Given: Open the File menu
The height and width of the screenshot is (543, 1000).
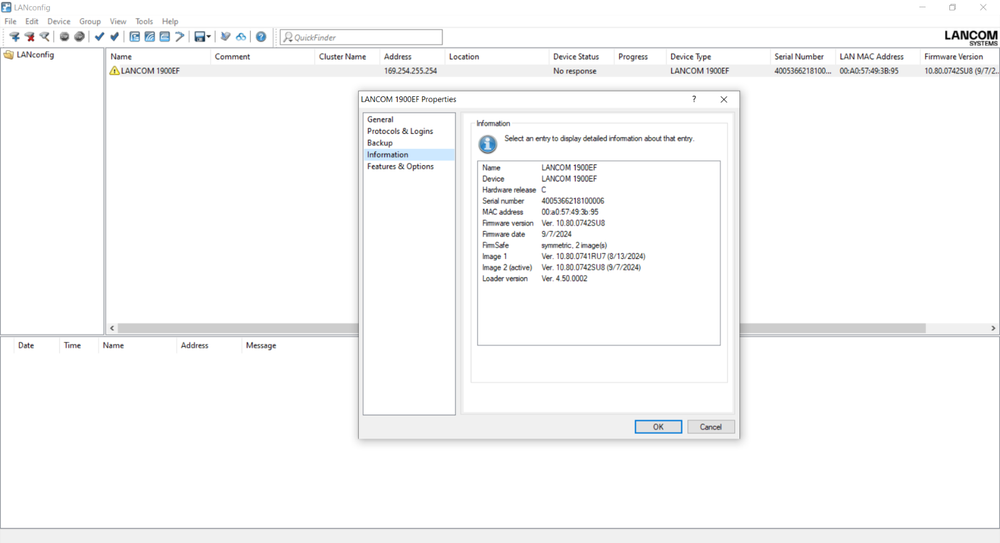Looking at the screenshot, I should click(10, 21).
